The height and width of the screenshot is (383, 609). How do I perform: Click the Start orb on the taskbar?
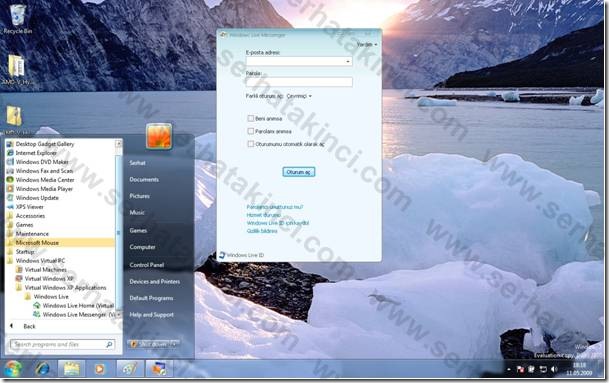[13, 368]
